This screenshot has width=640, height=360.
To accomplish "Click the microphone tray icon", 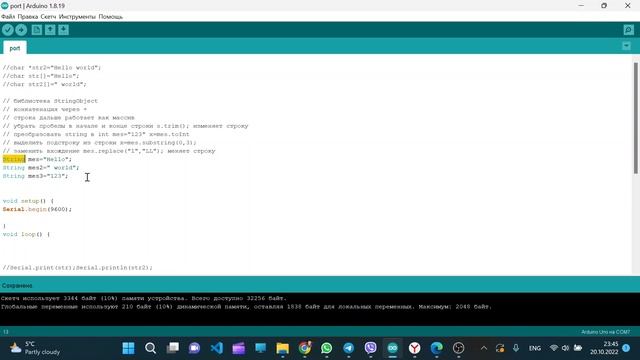I will click(x=516, y=348).
